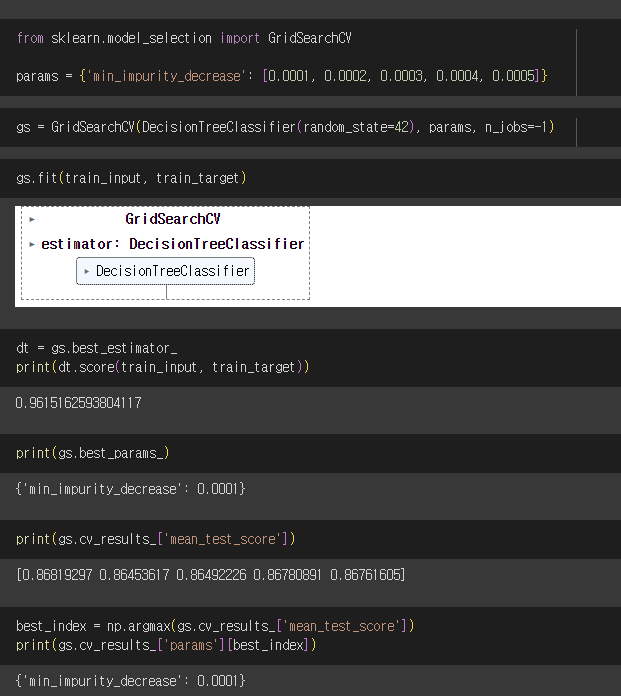Click the random_state=42 argument
This screenshot has width=621, height=696.
click(356, 127)
